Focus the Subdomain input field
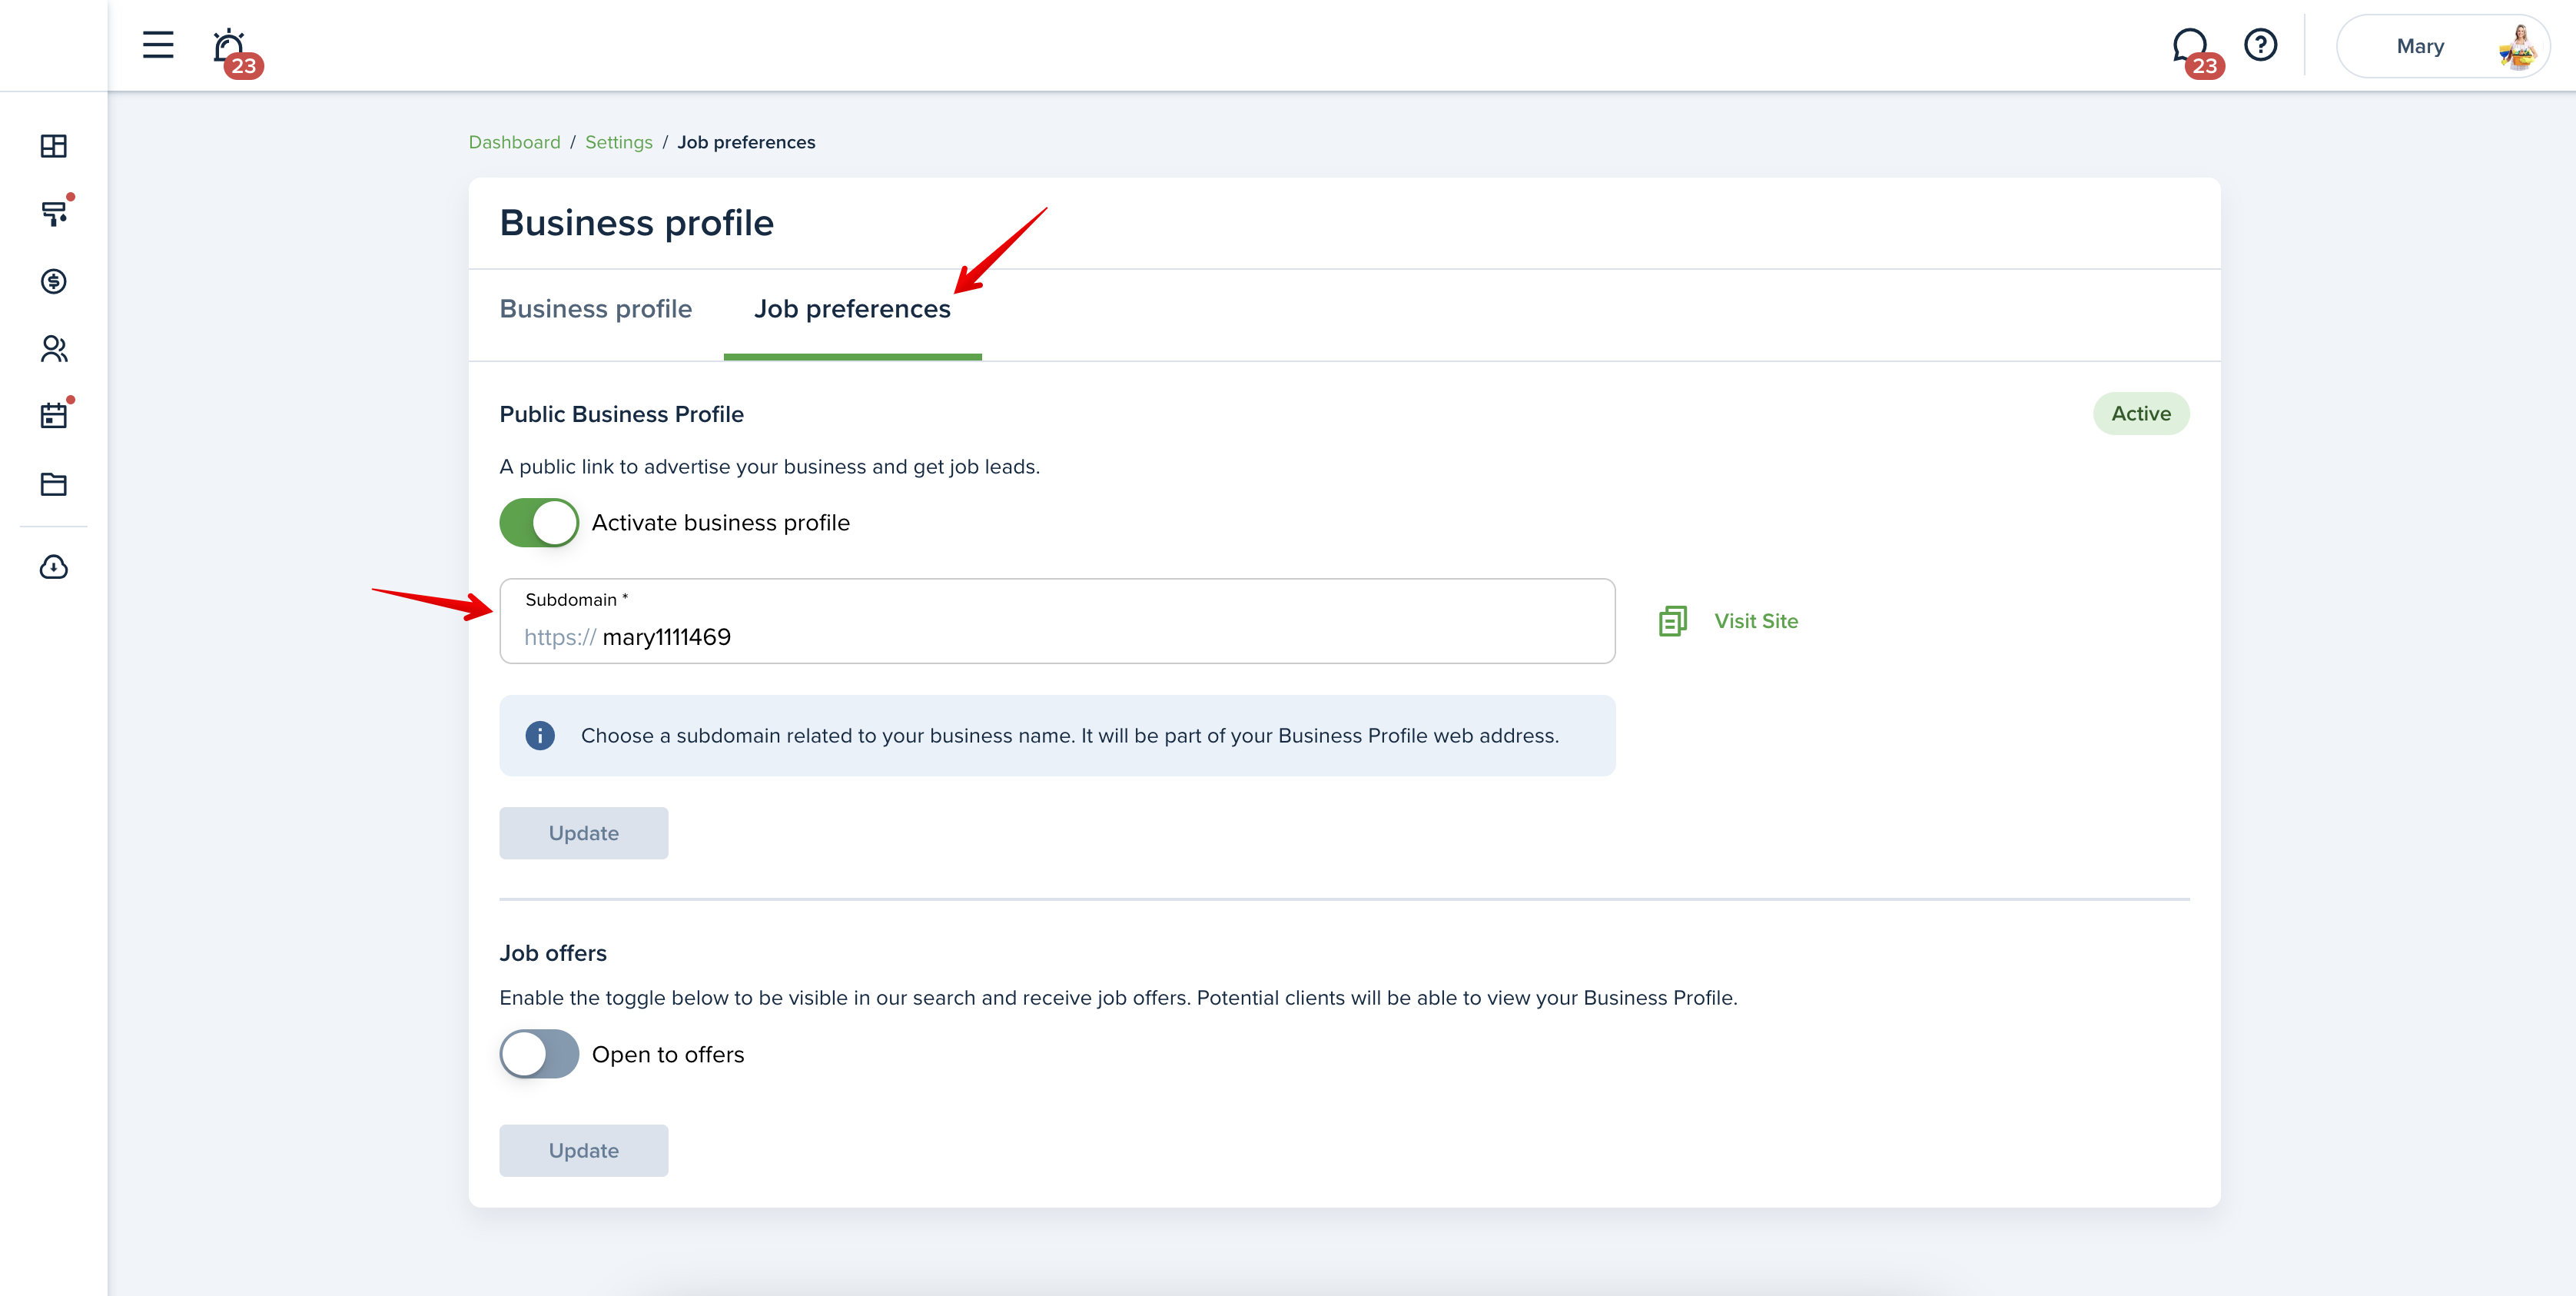 1057,621
